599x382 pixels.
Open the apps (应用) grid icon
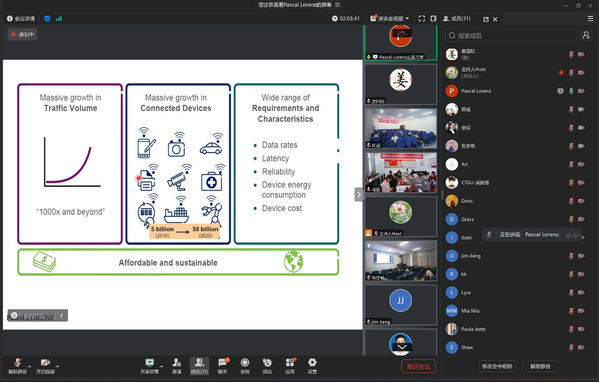(x=290, y=366)
